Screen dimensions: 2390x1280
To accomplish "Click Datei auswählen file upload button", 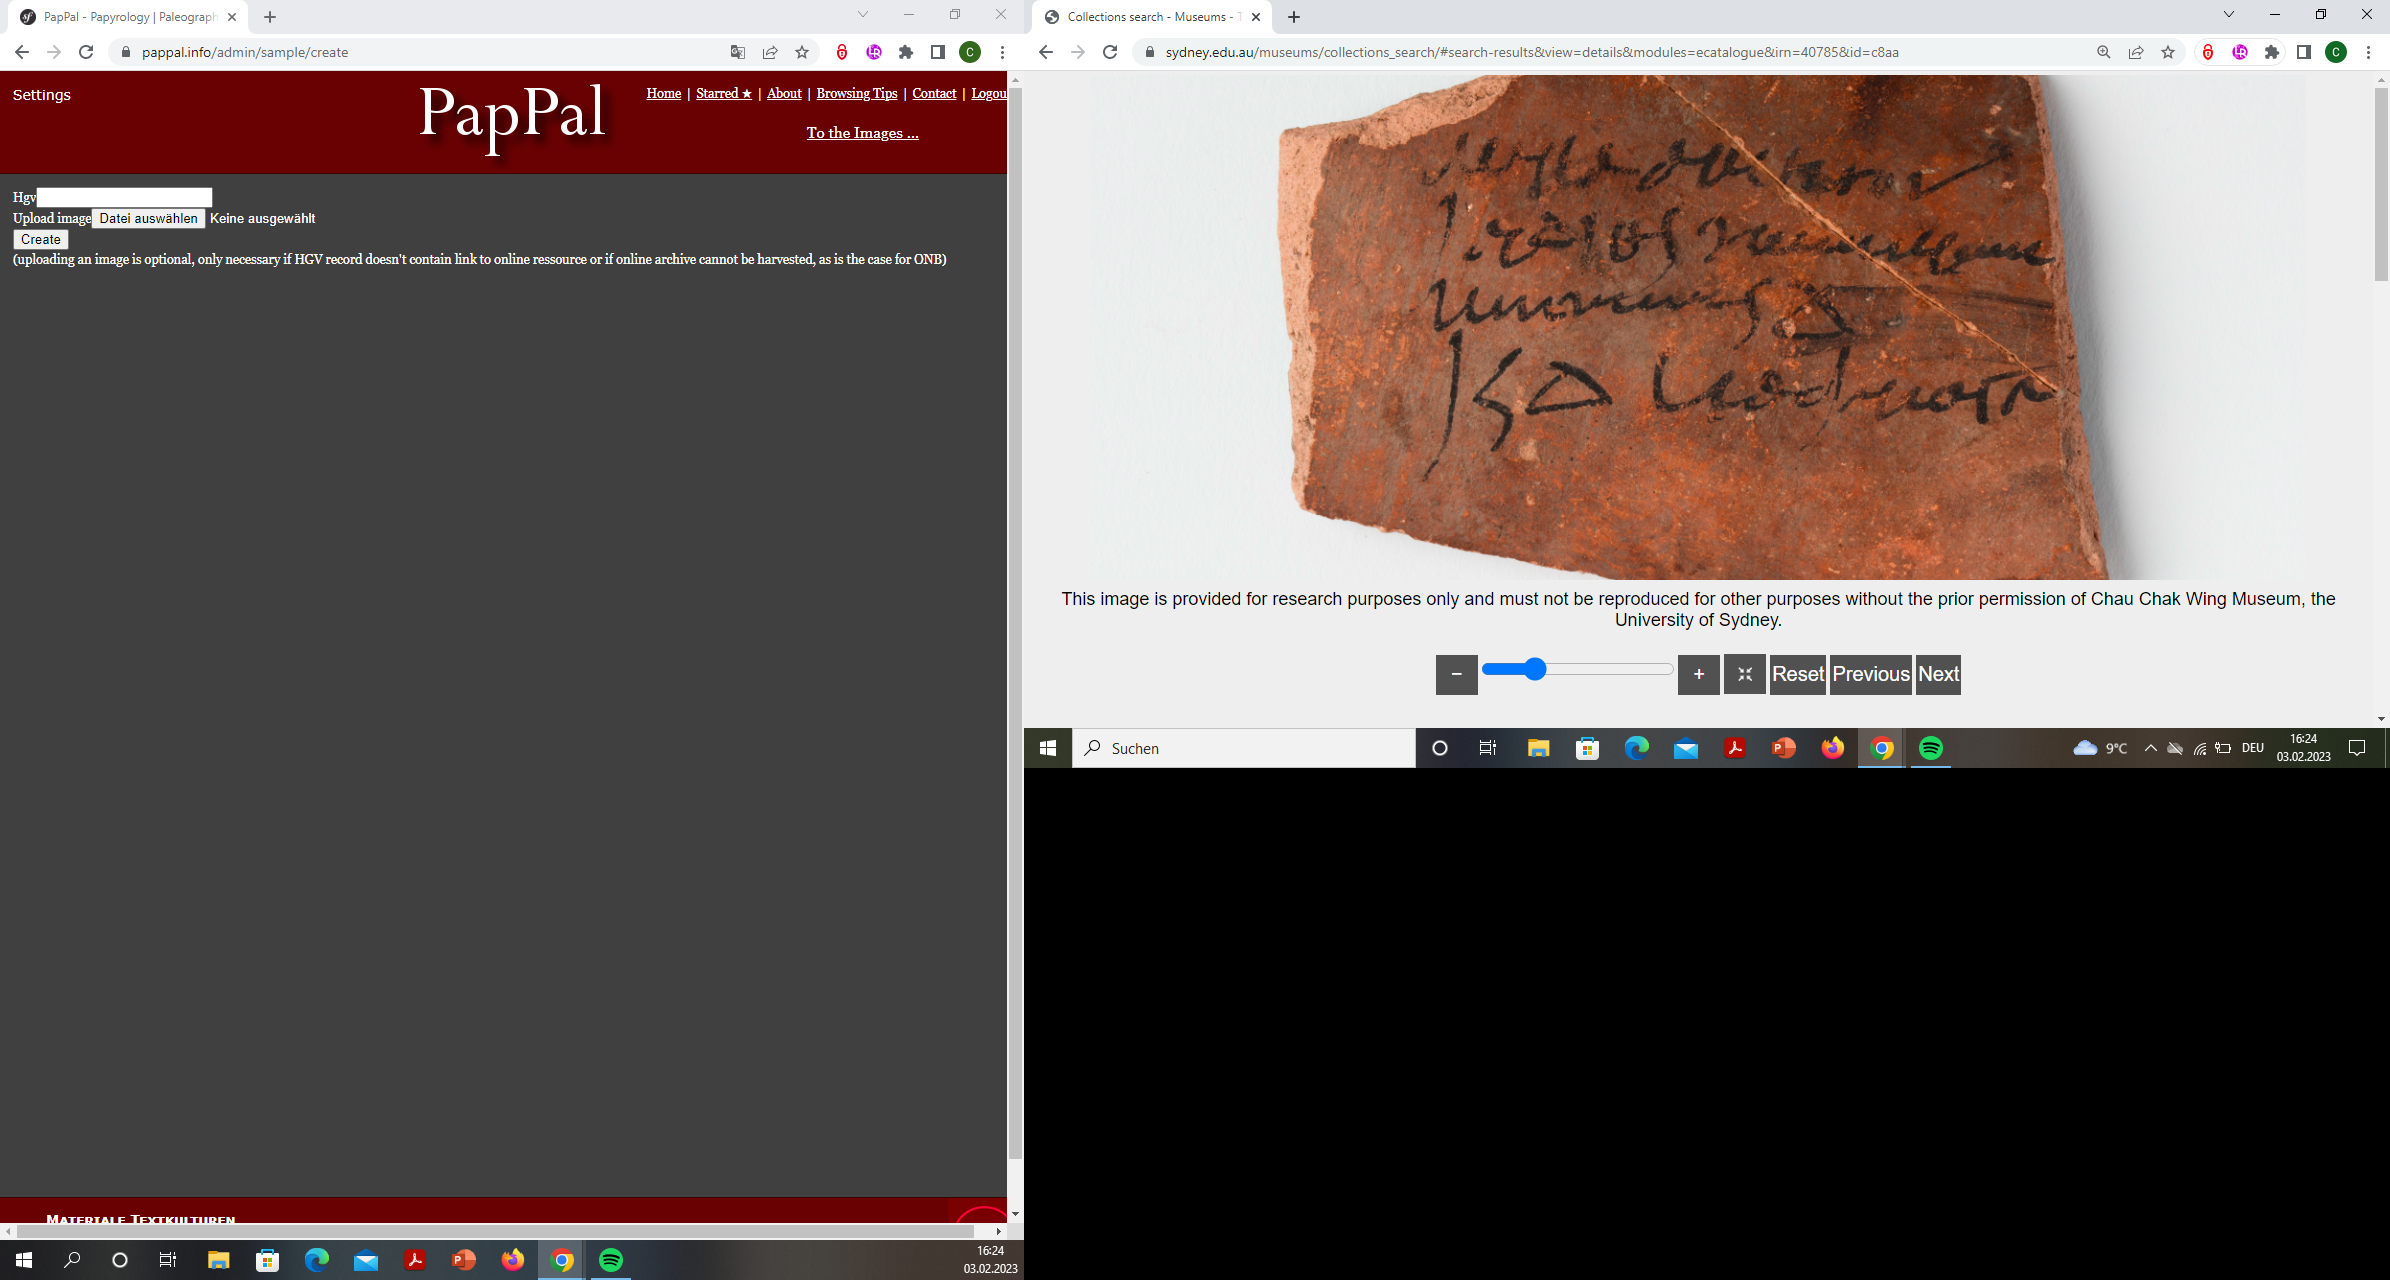I will tap(149, 219).
